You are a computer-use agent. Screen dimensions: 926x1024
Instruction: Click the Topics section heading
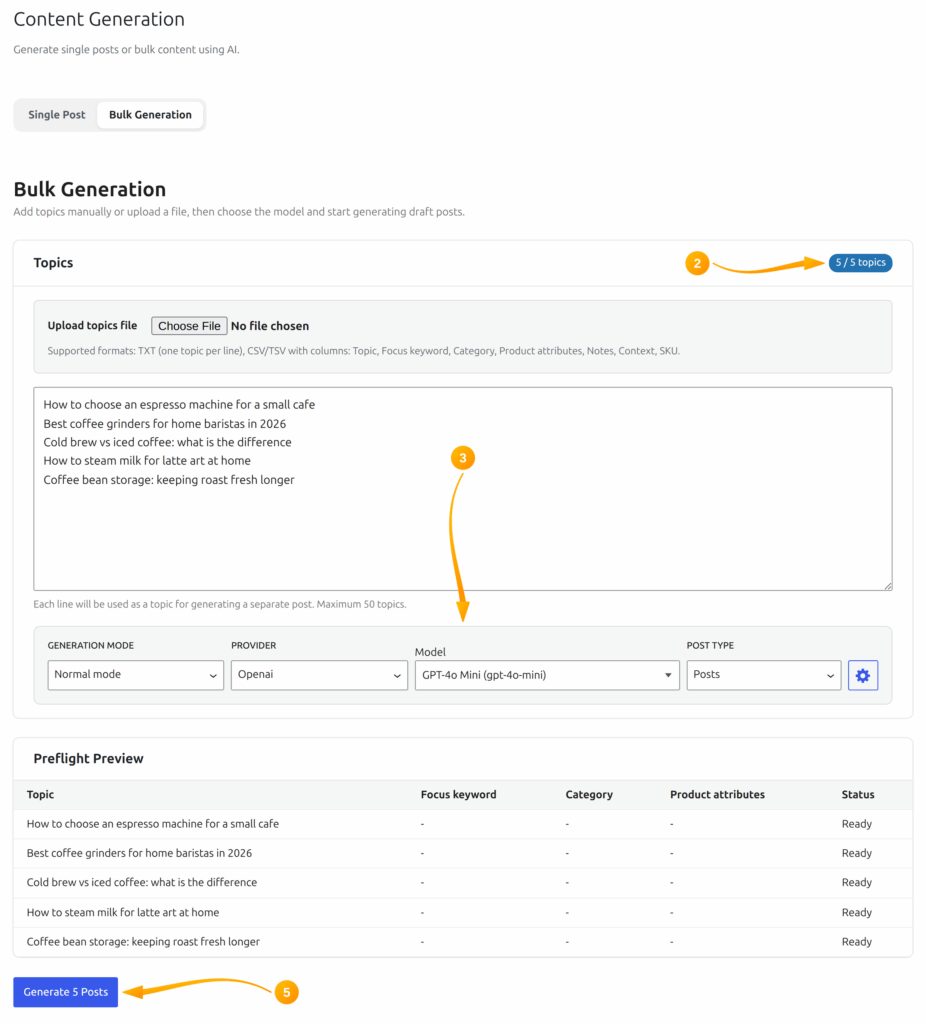(54, 263)
